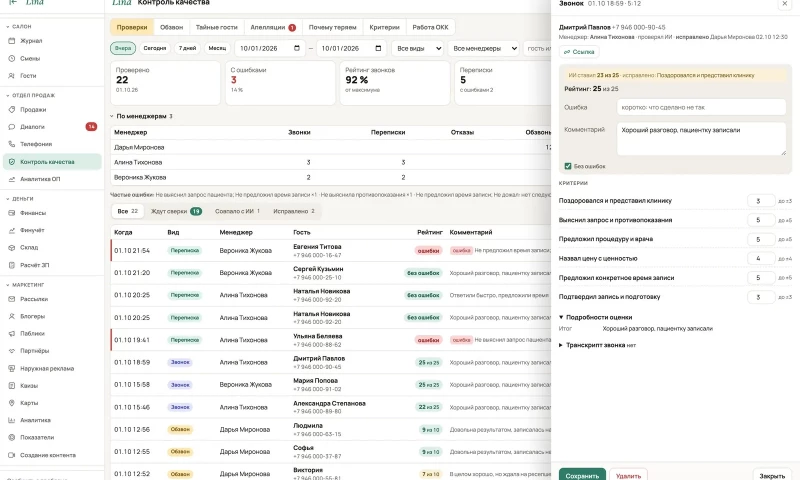Open Диалоги with 14 badge
Screen dimensions: 800x480
pyautogui.click(x=51, y=127)
